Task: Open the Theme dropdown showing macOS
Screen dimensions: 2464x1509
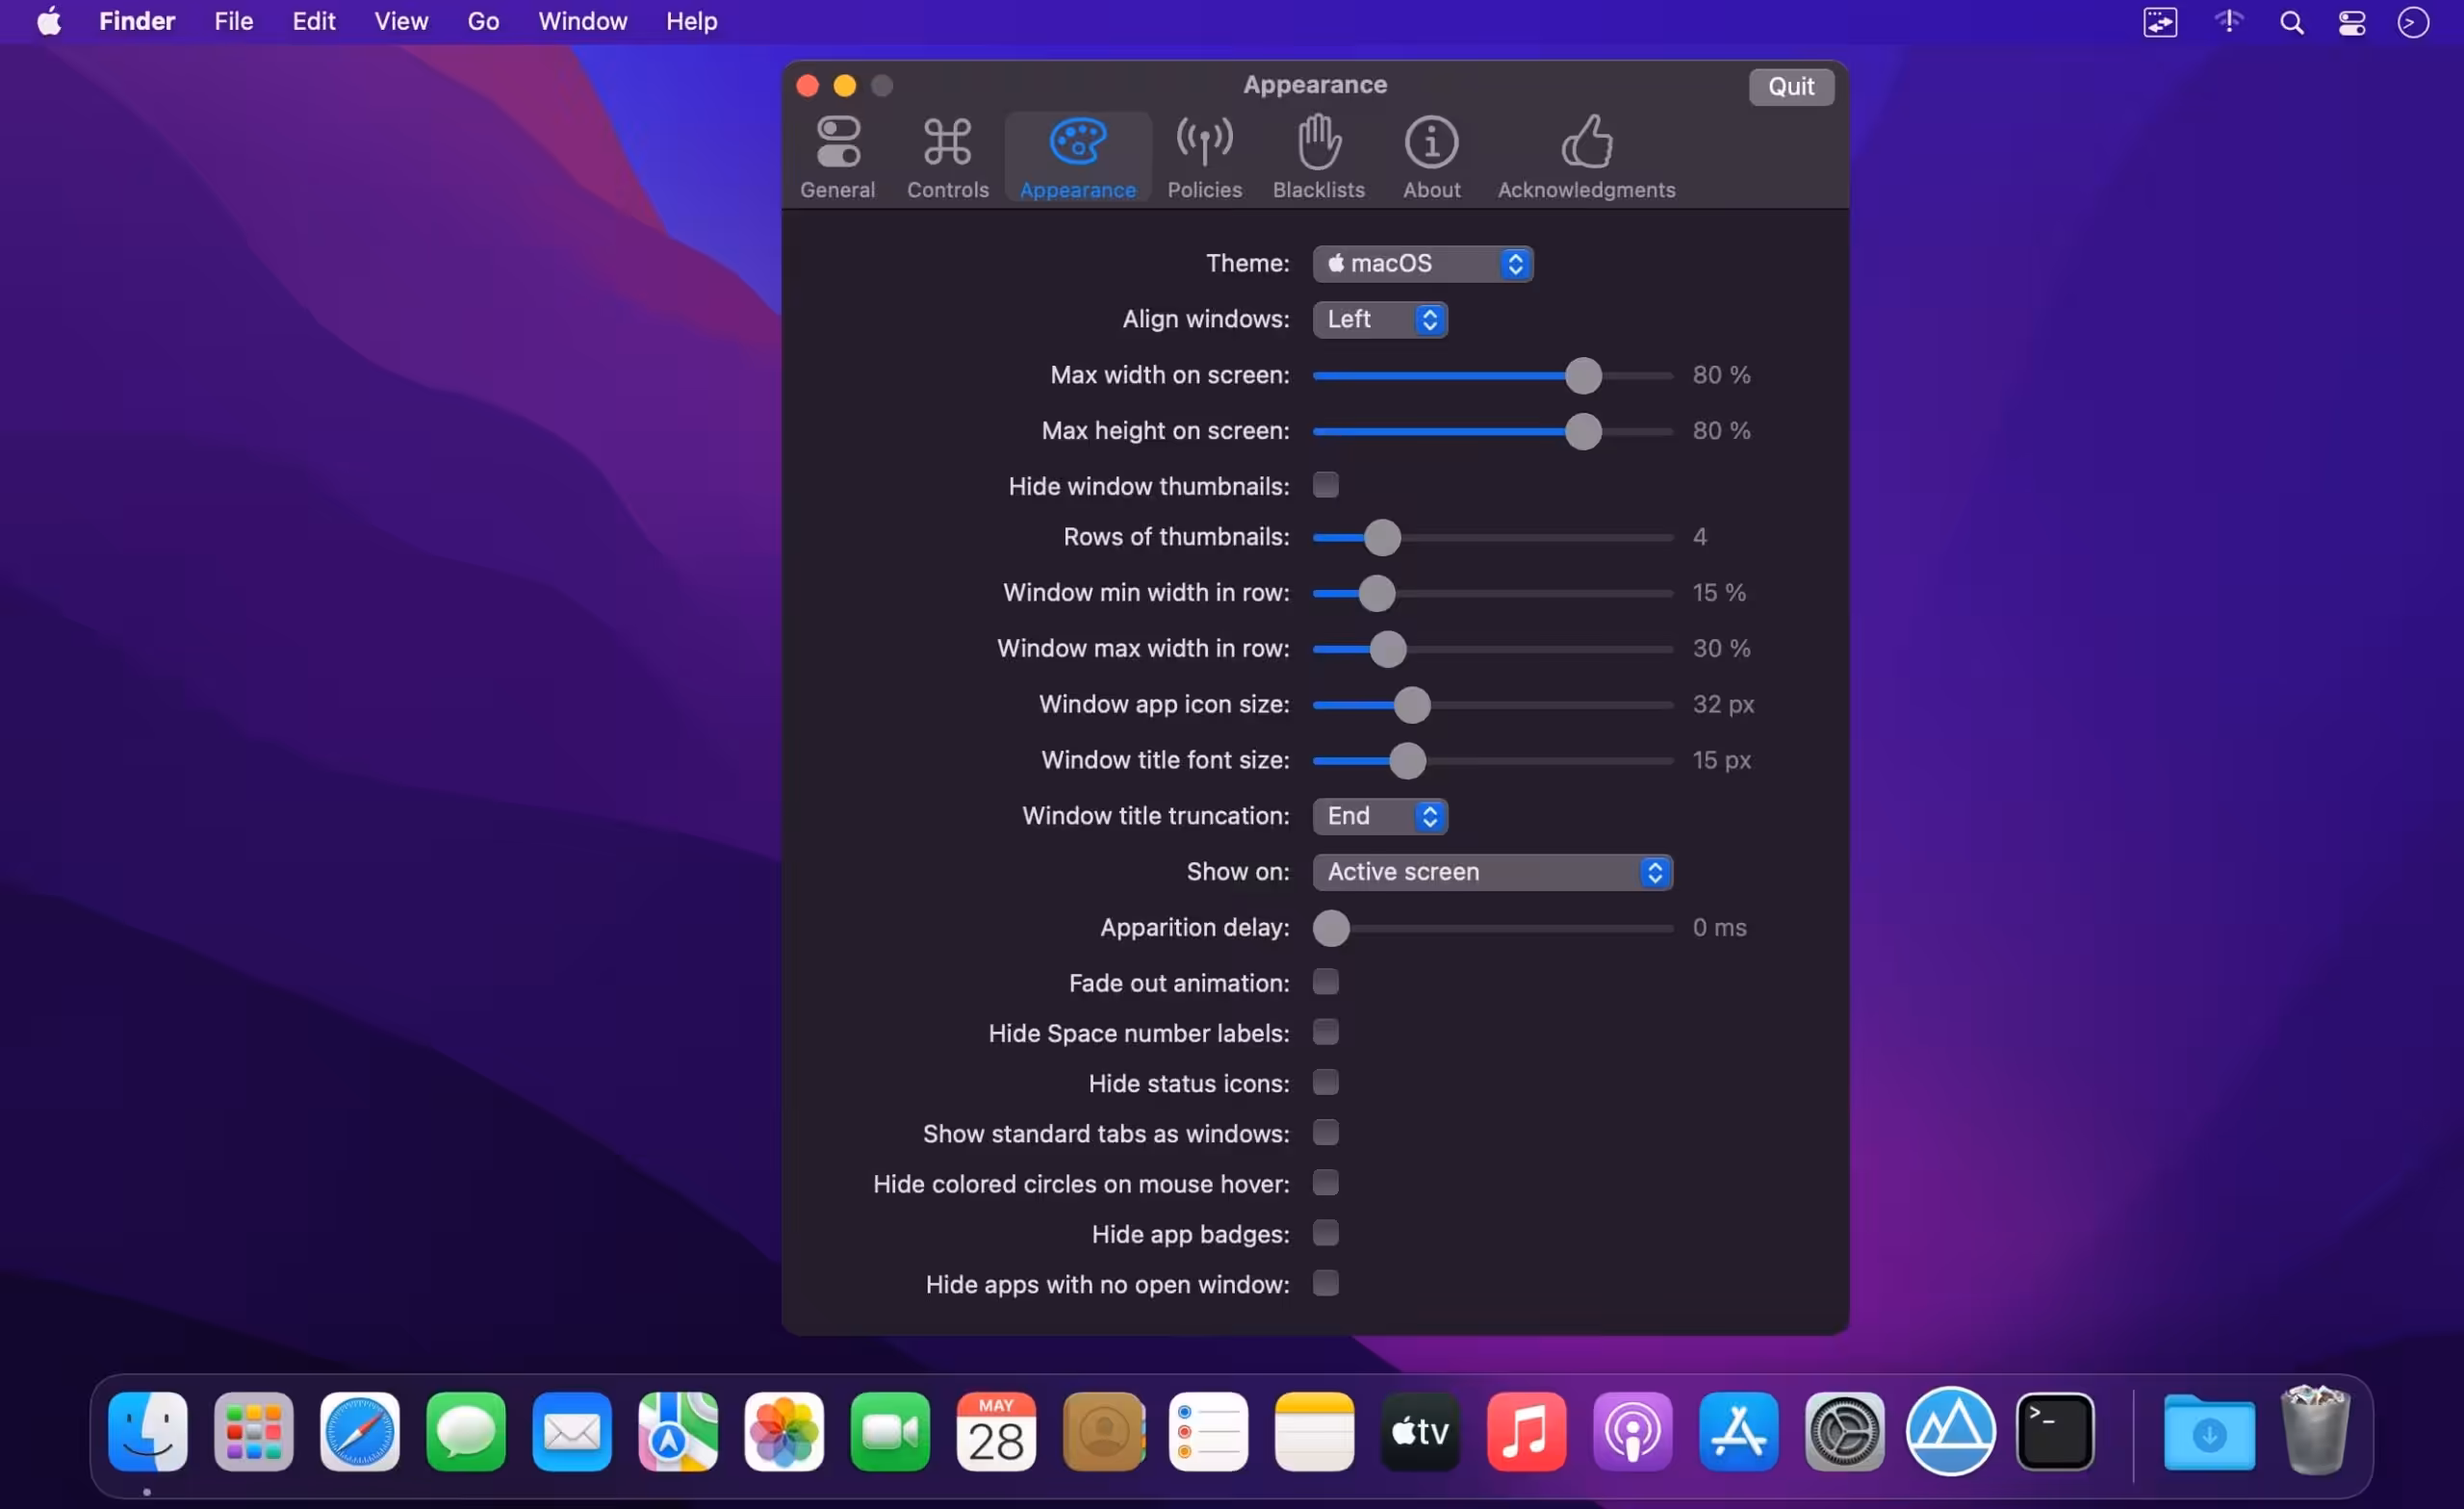Action: [x=1422, y=264]
